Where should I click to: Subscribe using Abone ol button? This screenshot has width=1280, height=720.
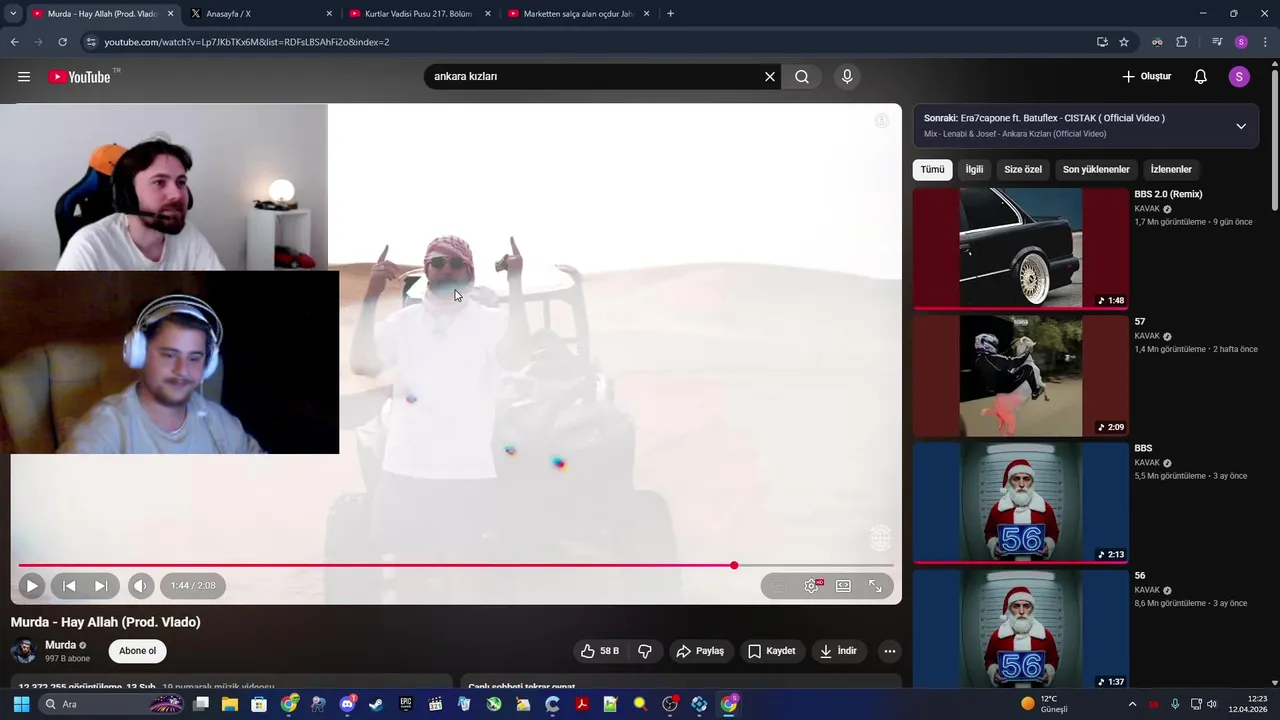(x=138, y=651)
